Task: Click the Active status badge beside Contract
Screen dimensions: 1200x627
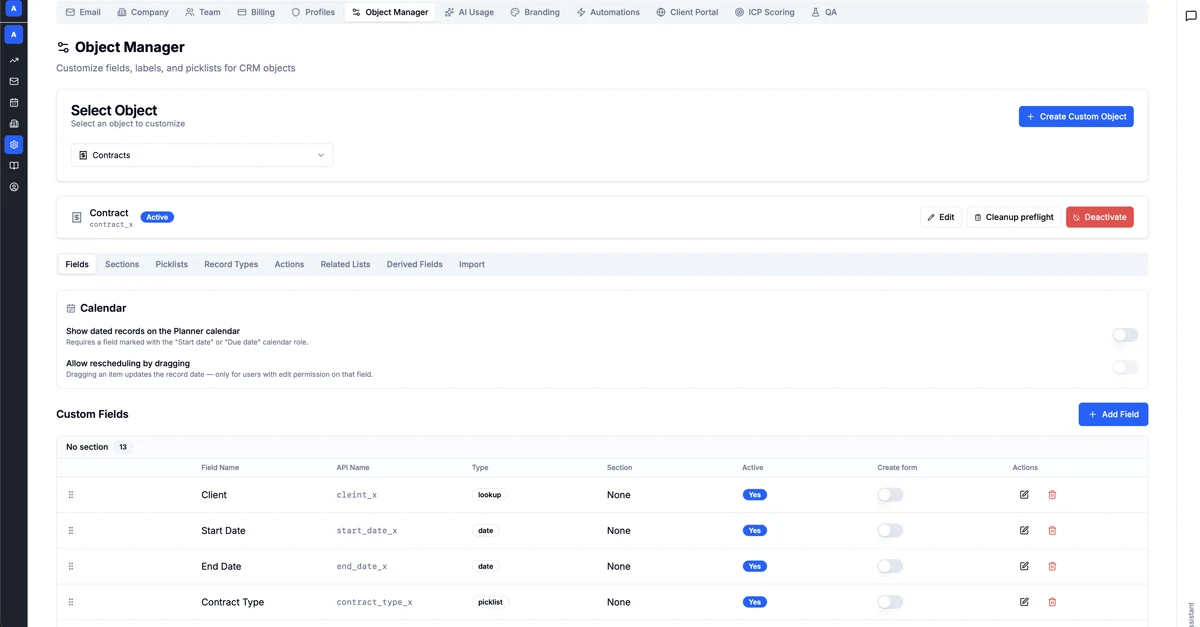Action: [x=157, y=217]
